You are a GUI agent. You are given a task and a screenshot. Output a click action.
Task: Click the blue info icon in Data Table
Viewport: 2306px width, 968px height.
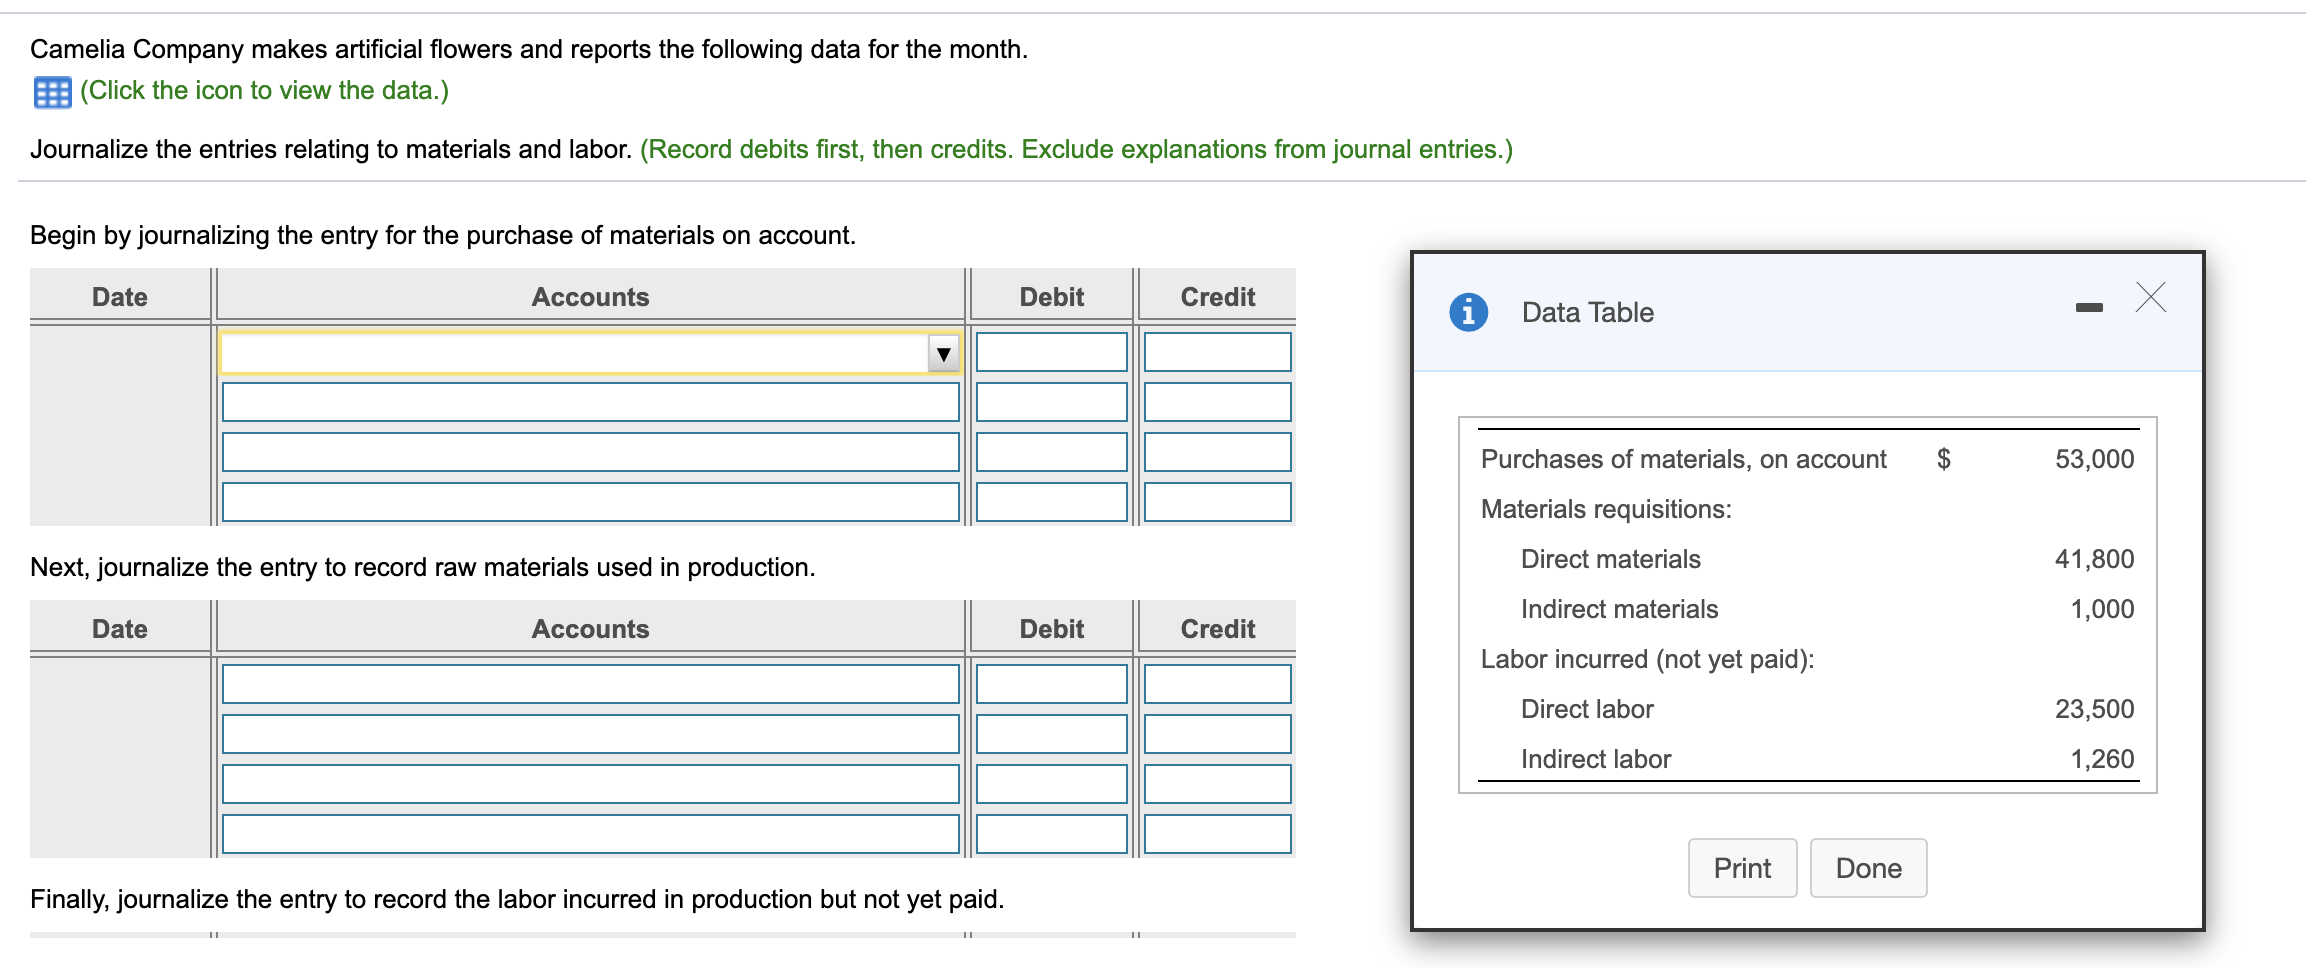pyautogui.click(x=1468, y=312)
